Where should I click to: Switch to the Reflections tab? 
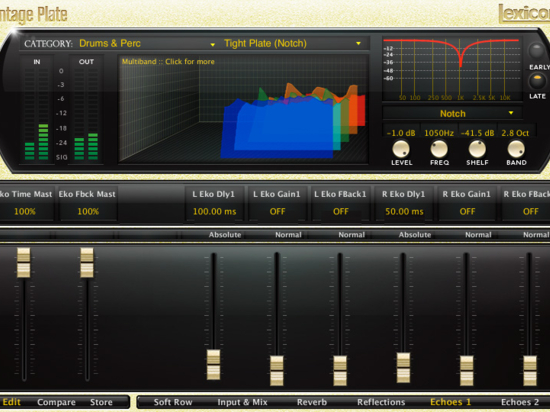click(x=381, y=402)
